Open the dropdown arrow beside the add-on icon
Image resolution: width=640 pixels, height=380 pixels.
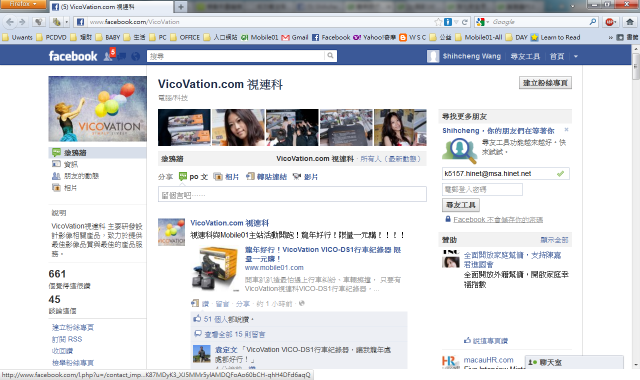67,22
